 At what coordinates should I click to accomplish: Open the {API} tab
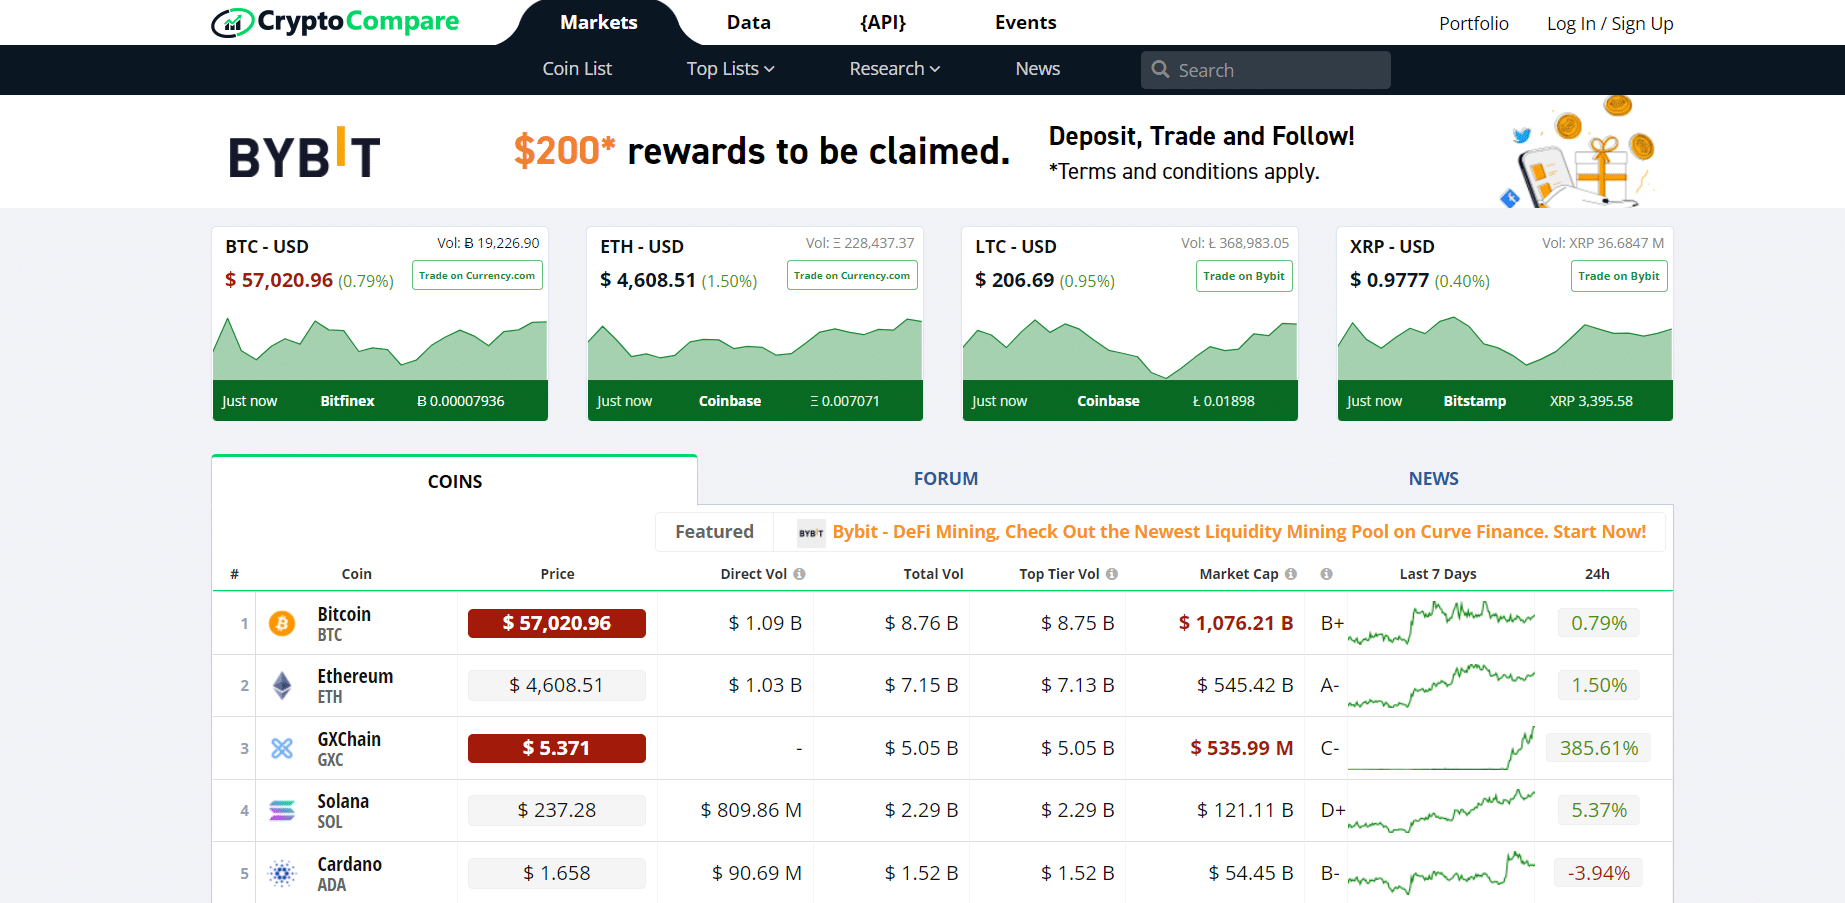[x=883, y=22]
